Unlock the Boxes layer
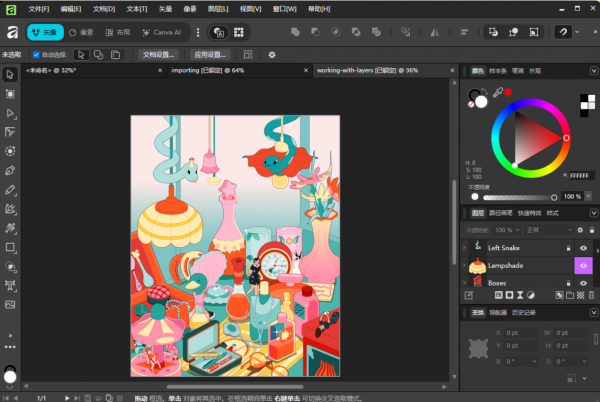 [x=568, y=283]
